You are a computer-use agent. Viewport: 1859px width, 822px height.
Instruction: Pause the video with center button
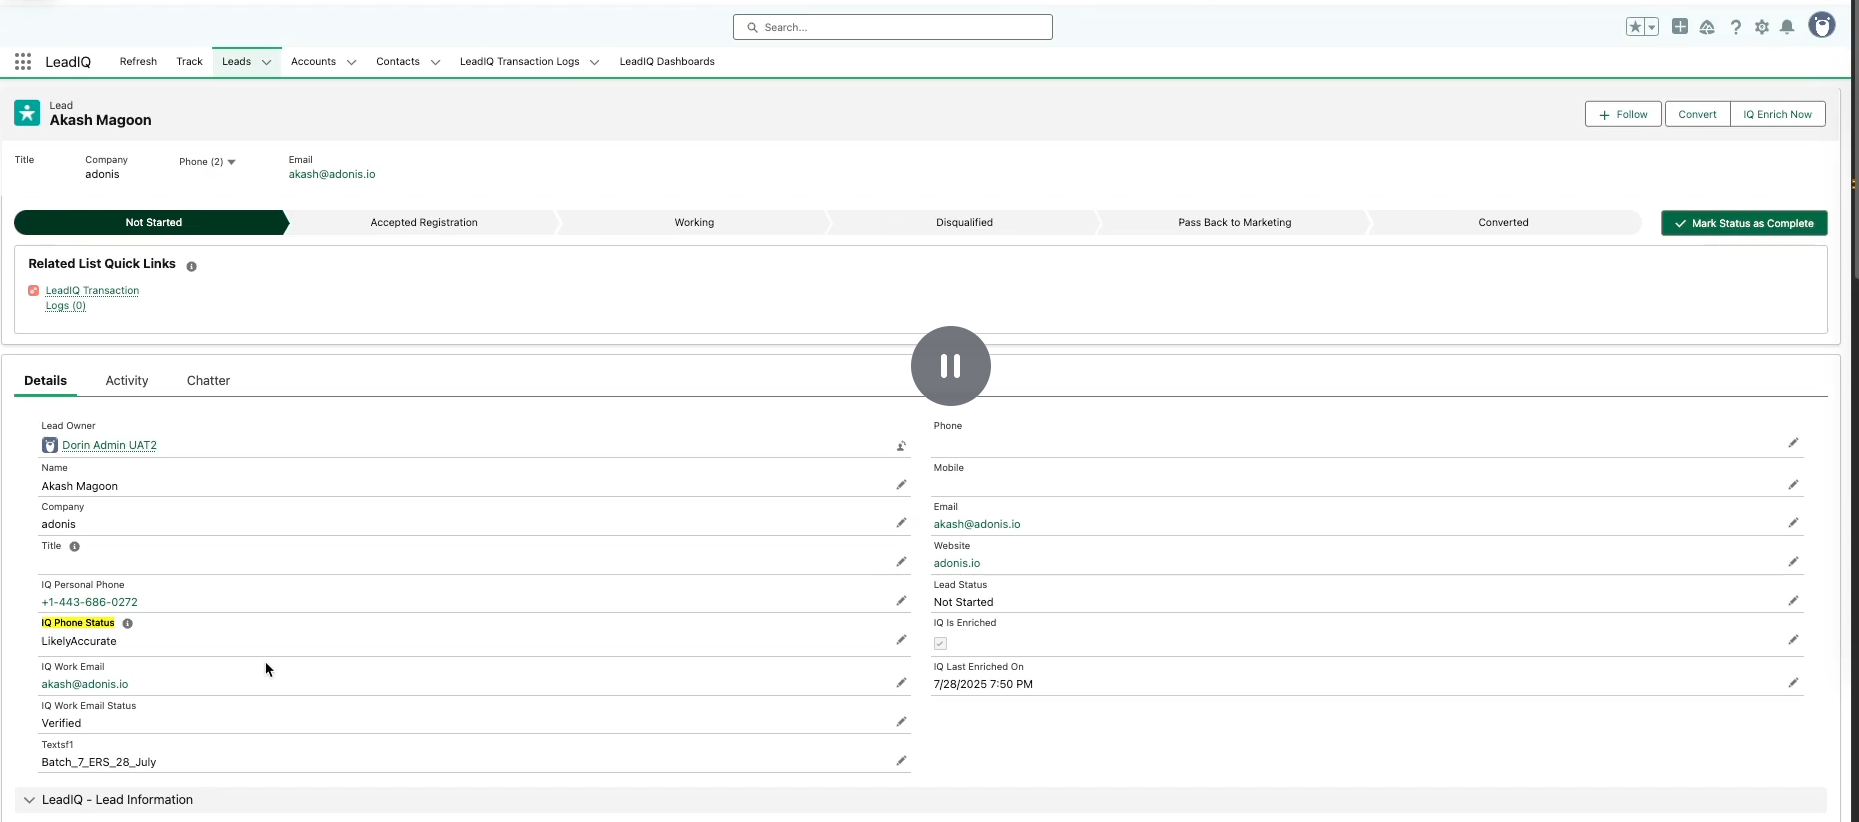950,366
